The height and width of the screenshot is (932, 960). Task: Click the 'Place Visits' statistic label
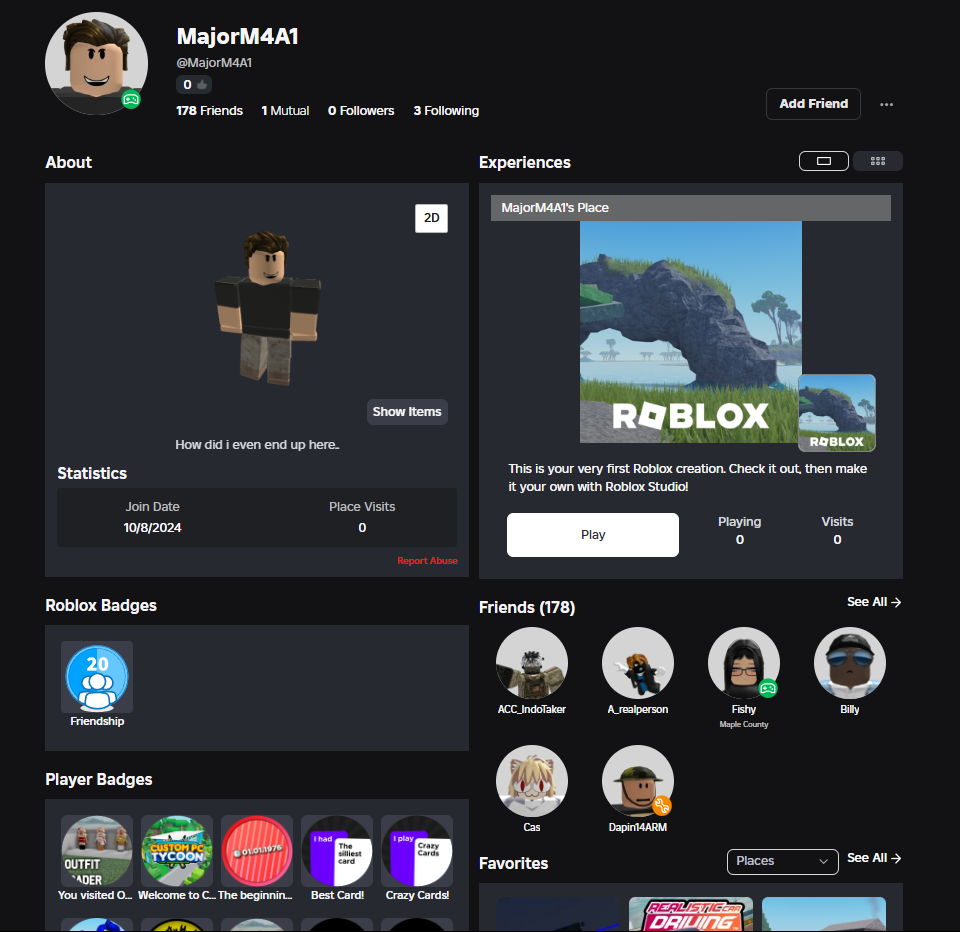tap(362, 506)
